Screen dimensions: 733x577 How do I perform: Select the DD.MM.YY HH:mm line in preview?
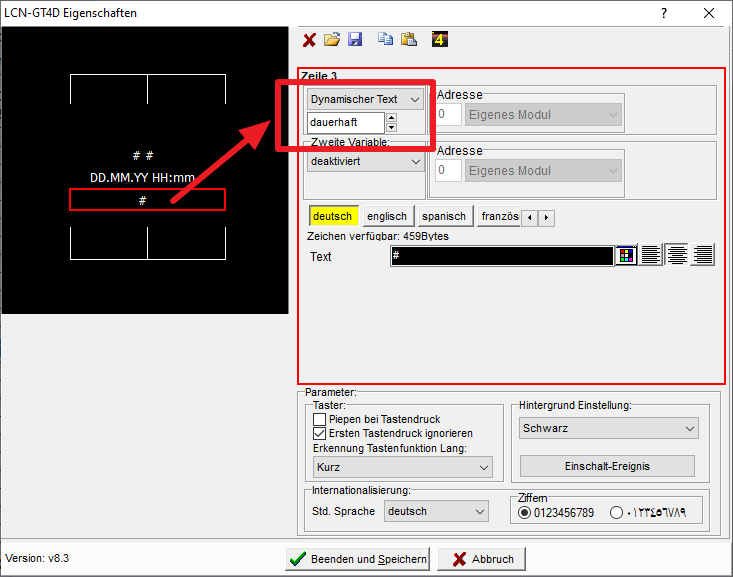142,178
